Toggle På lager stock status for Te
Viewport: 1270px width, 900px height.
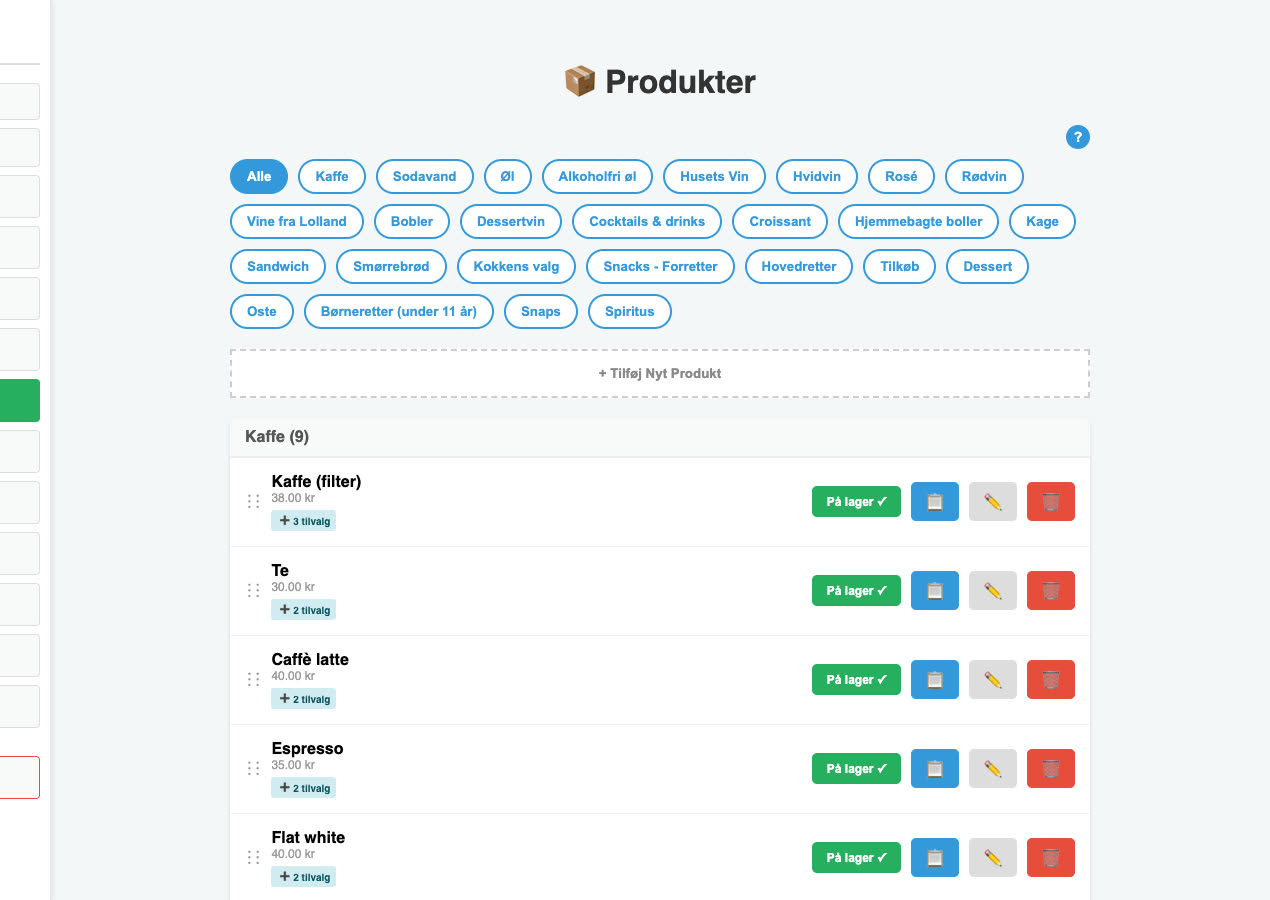click(856, 591)
